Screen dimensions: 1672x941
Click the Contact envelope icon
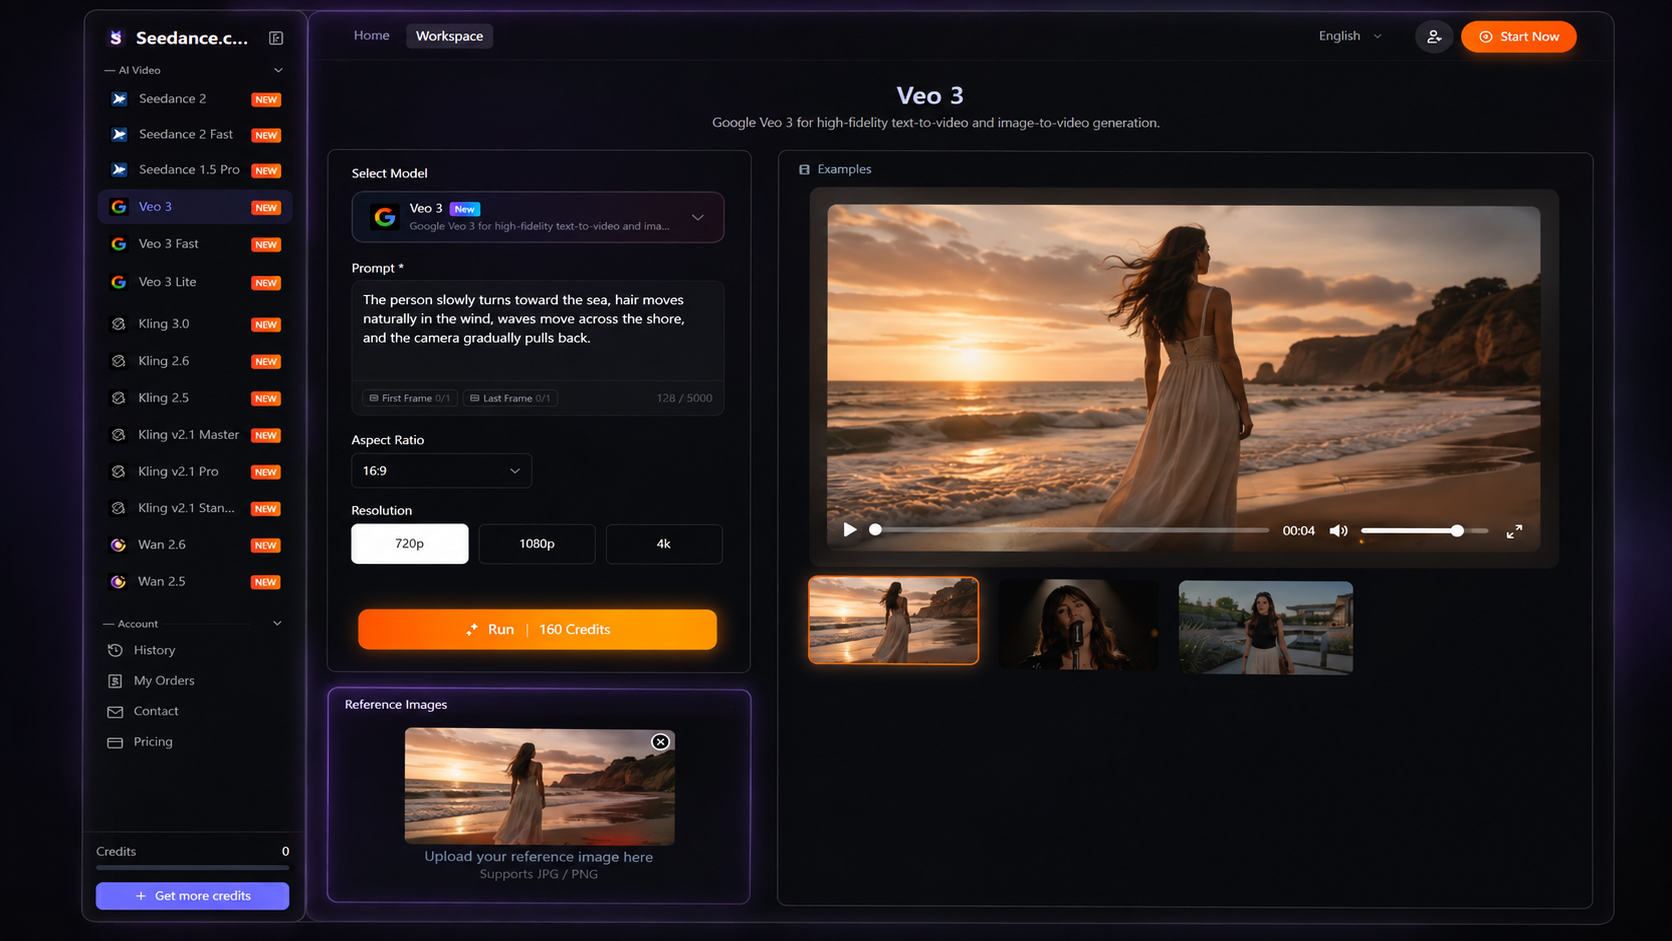point(115,712)
